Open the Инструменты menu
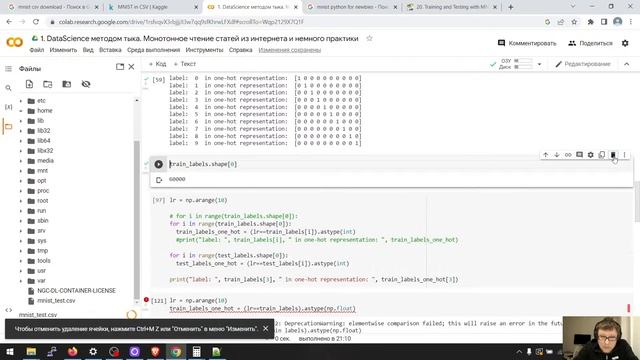The height and width of the screenshot is (360, 640). 204,50
